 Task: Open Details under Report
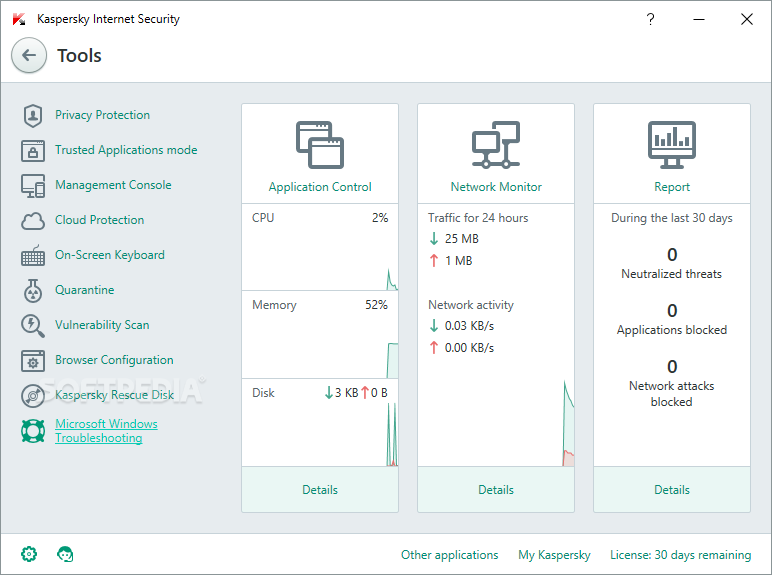[x=672, y=490]
